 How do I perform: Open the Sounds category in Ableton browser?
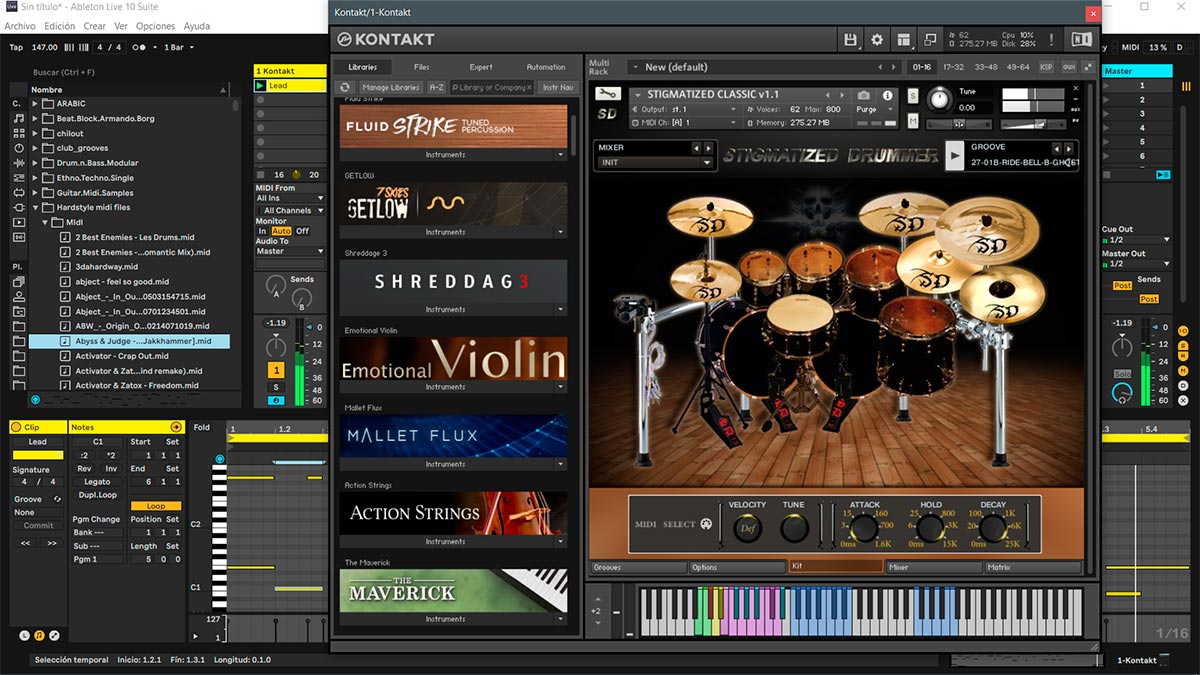[x=20, y=118]
